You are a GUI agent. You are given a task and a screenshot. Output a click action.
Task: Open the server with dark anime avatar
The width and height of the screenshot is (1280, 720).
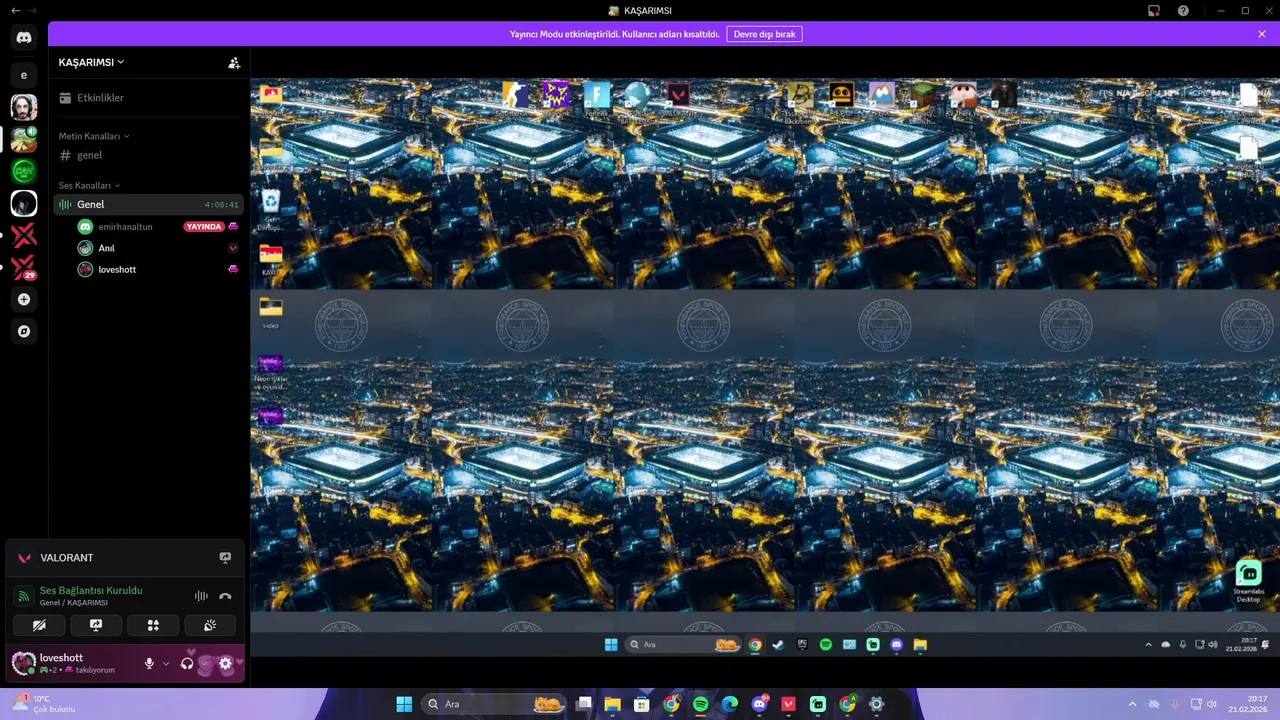(24, 203)
